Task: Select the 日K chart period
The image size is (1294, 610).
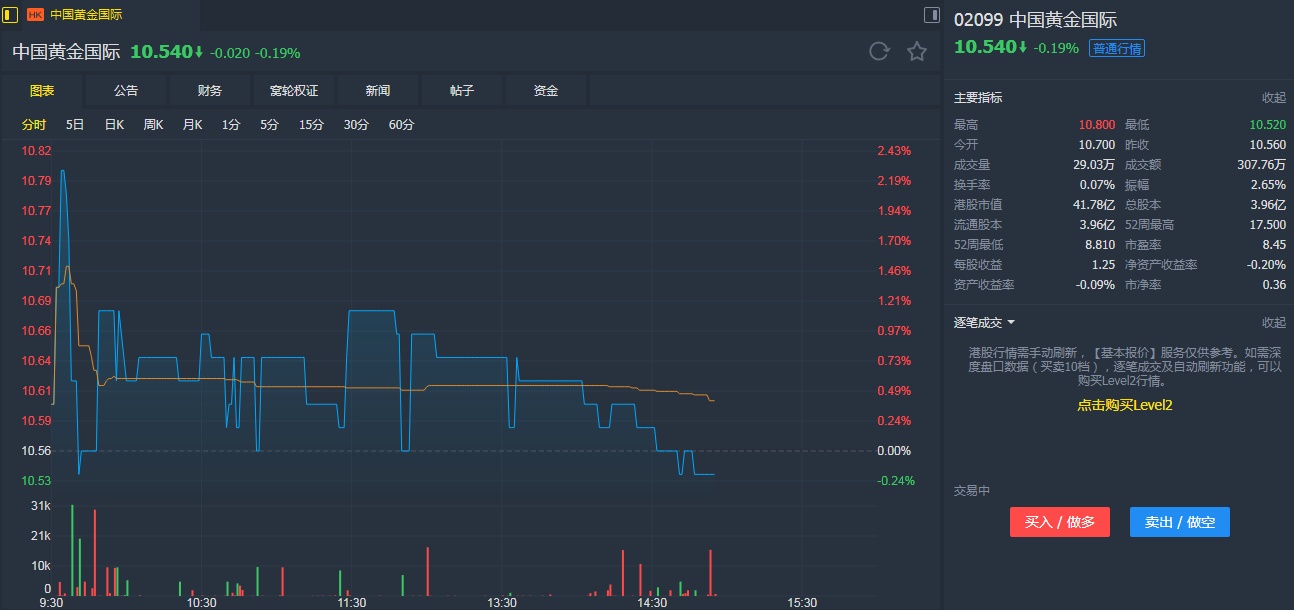Action: coord(114,125)
